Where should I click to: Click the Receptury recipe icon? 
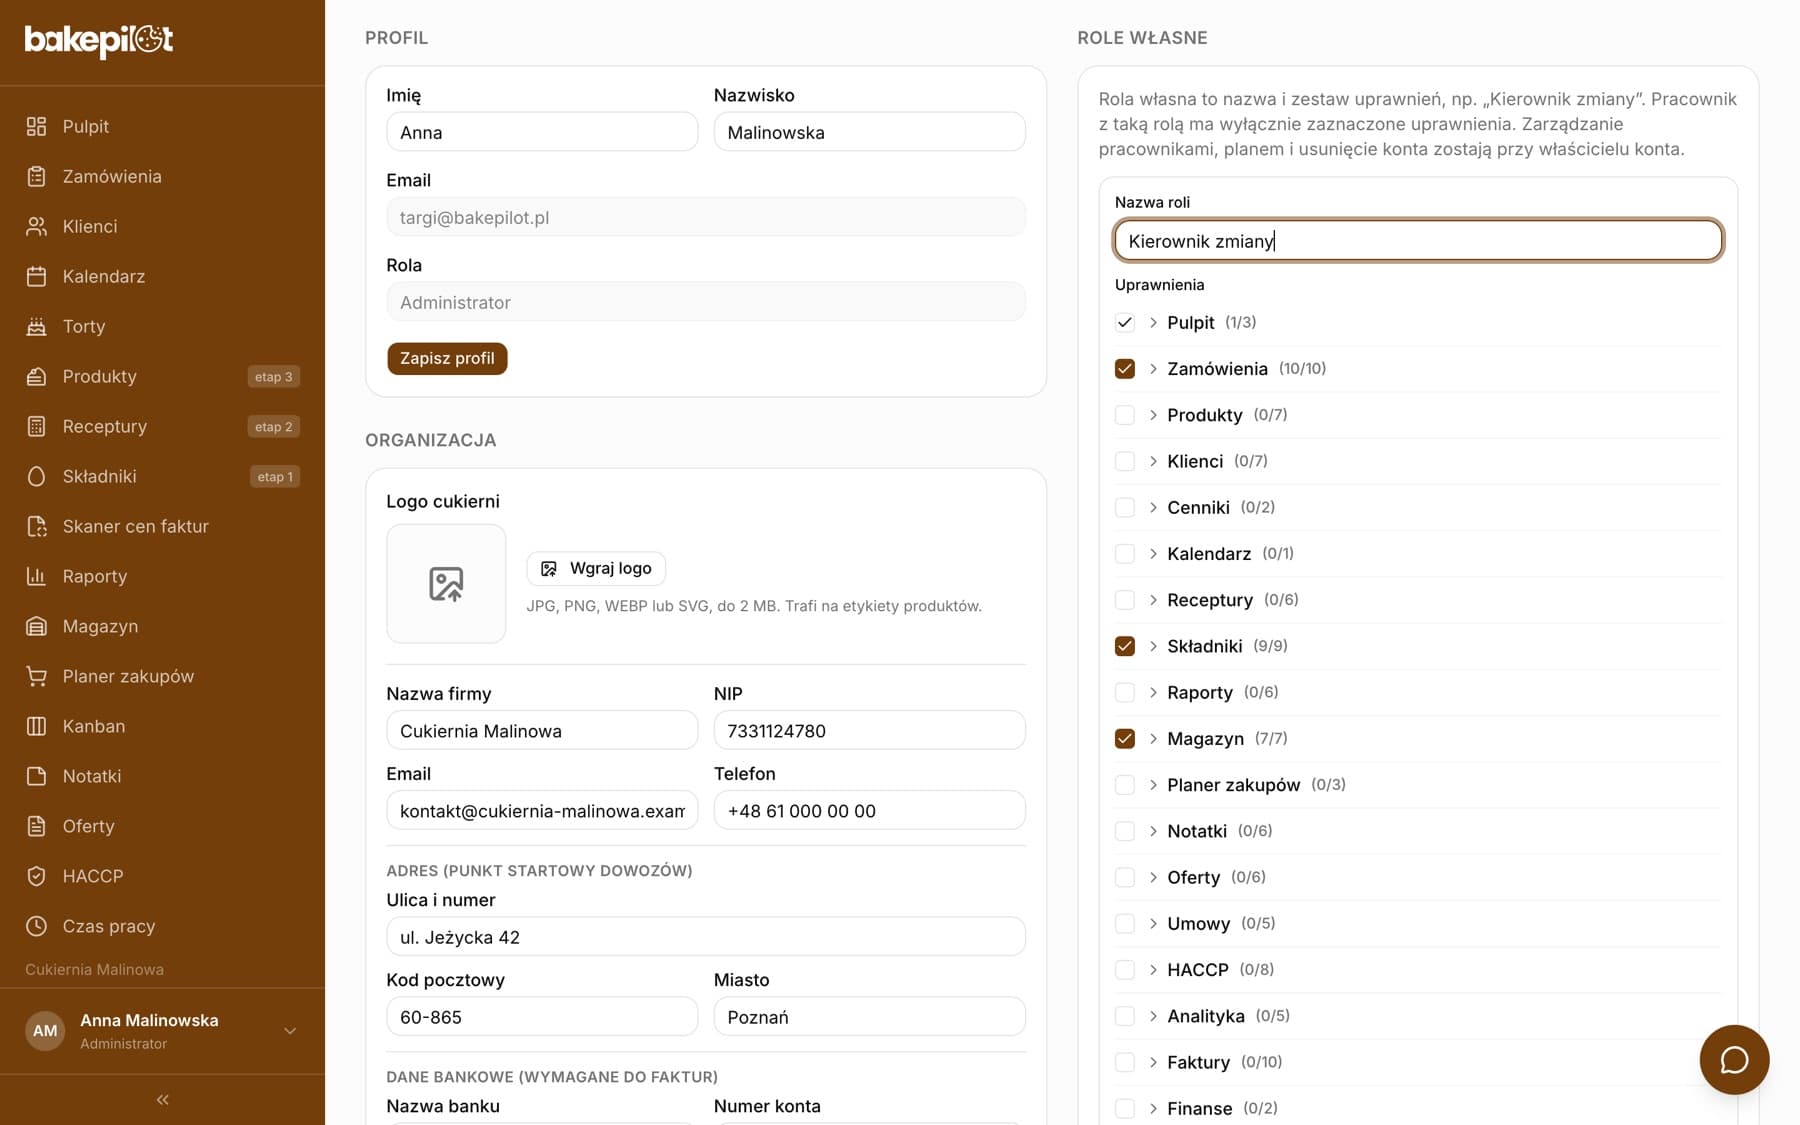click(36, 426)
